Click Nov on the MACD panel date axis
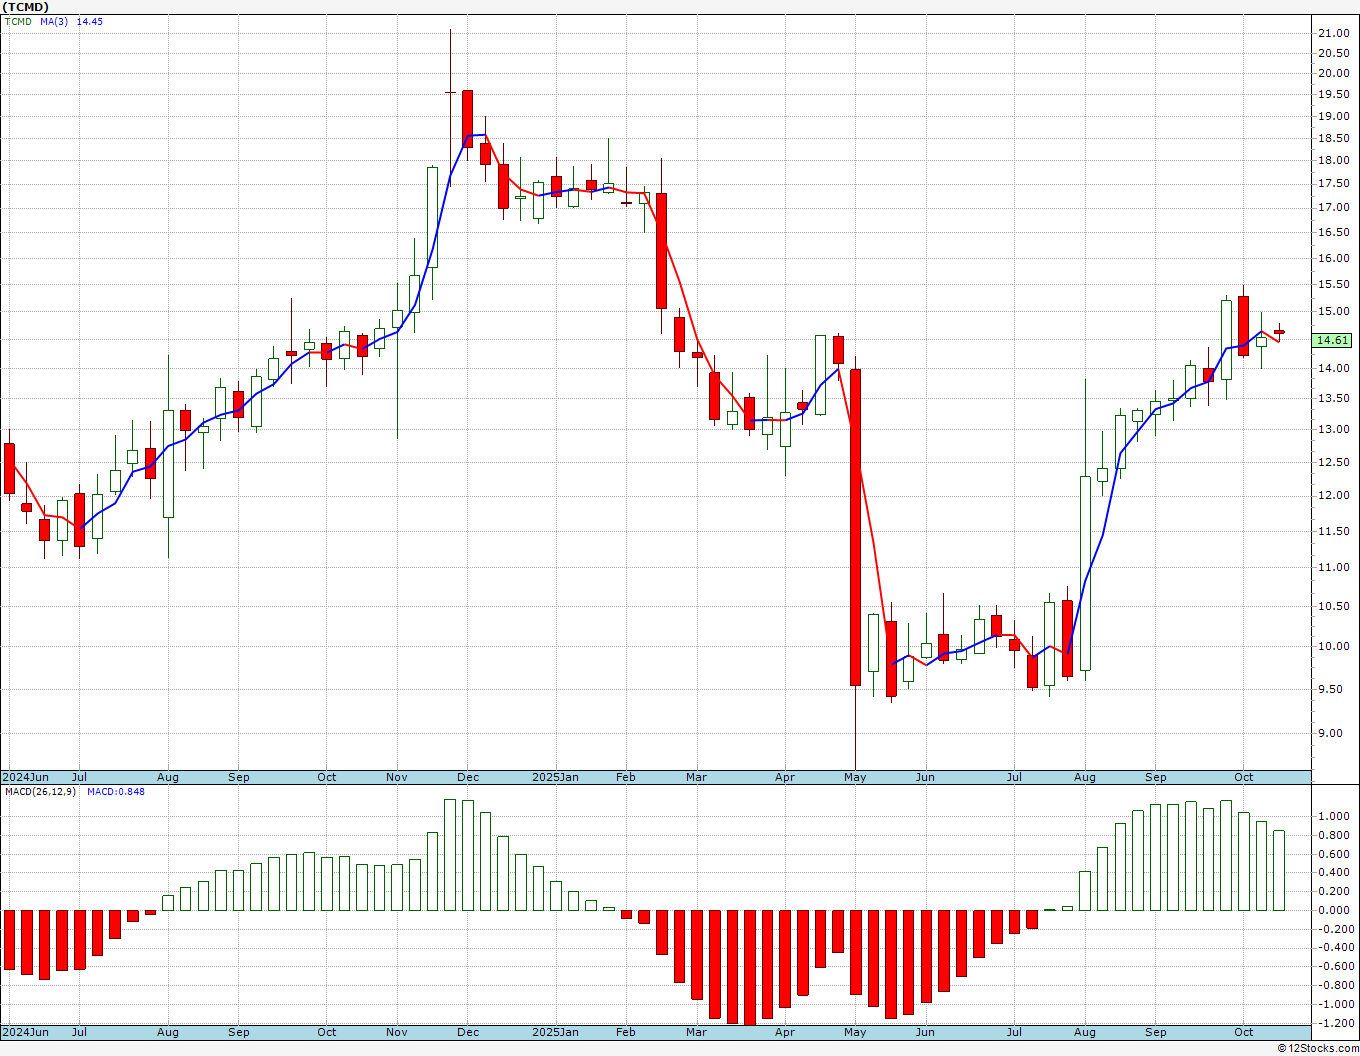Viewport: 1360px width, 1056px height. [397, 1032]
